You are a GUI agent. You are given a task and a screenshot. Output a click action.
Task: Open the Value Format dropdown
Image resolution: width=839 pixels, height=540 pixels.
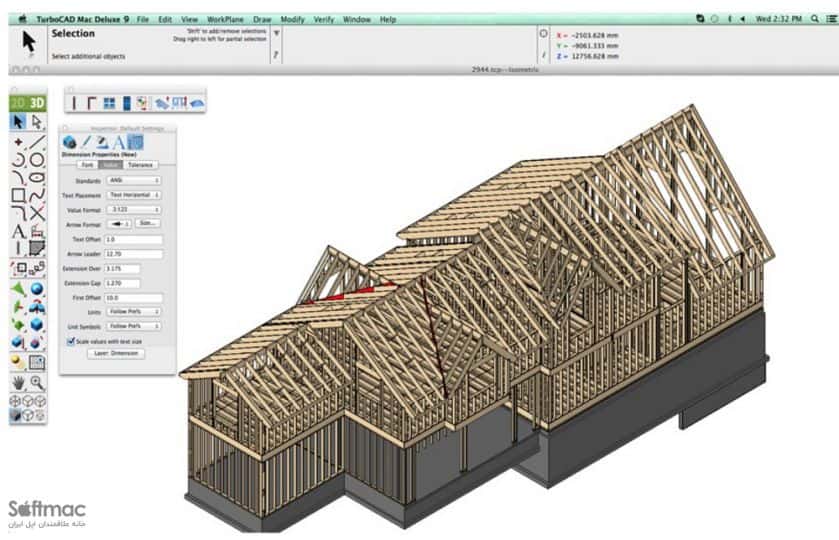click(x=134, y=210)
